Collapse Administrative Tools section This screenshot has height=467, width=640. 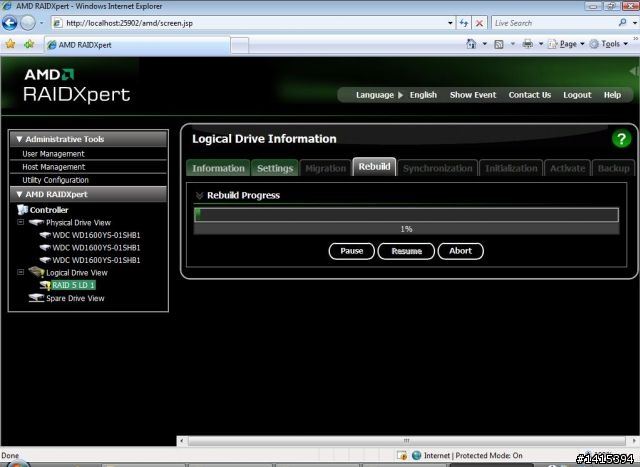(19, 139)
